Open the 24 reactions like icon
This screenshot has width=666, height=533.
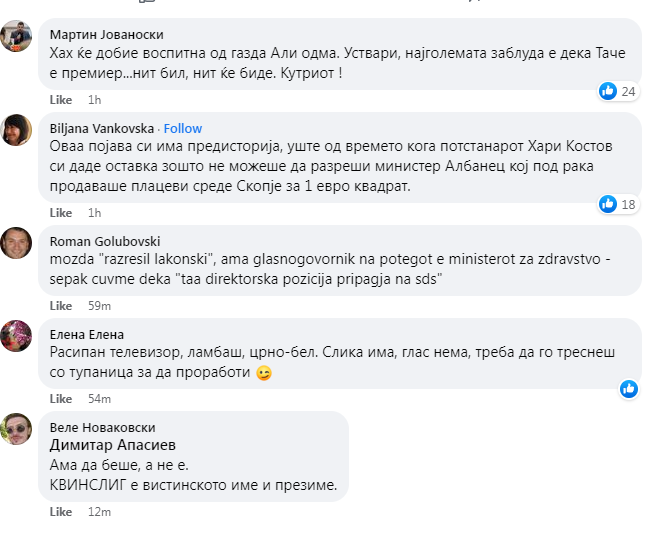click(608, 91)
